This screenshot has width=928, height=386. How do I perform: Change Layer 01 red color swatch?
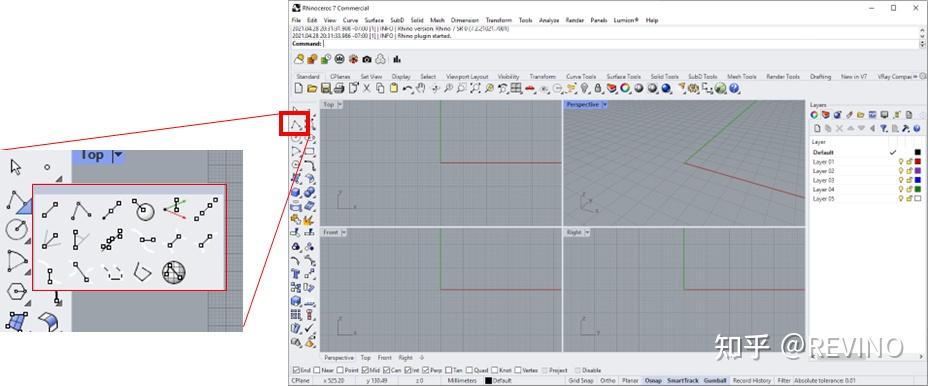pos(918,162)
